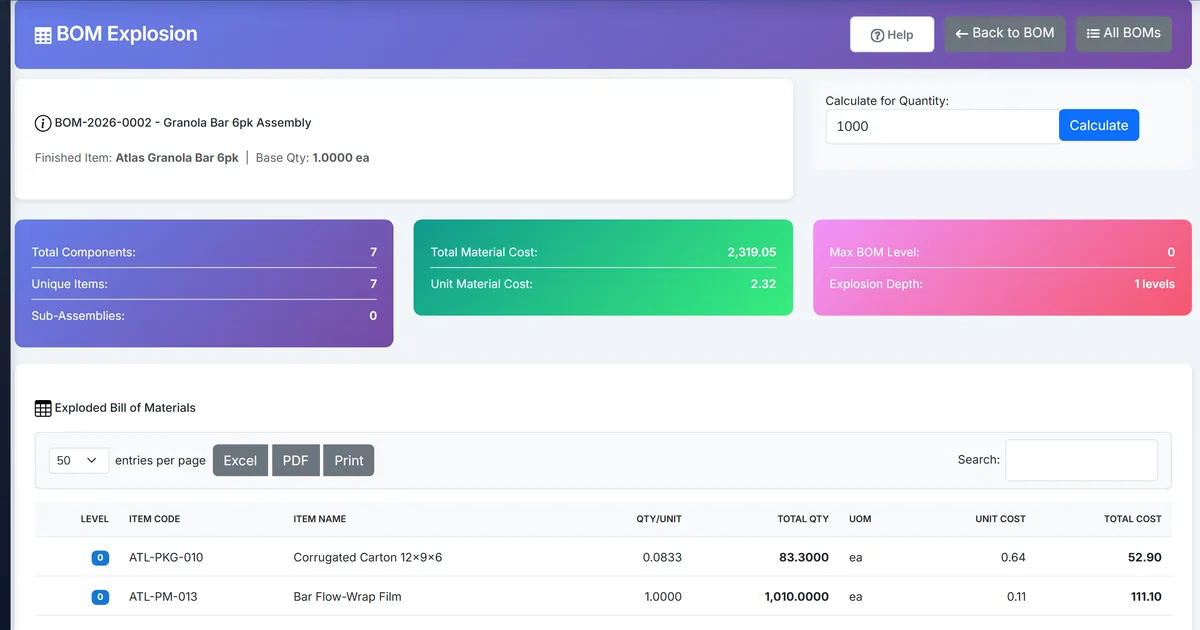Sort by the ITEM NAME column header

click(x=320, y=519)
